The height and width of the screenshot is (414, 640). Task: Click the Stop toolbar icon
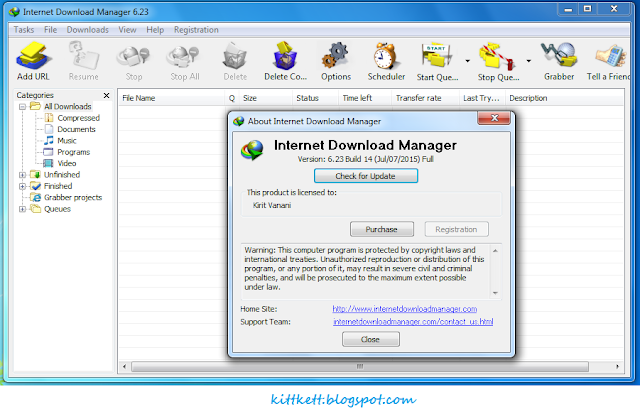coord(133,56)
